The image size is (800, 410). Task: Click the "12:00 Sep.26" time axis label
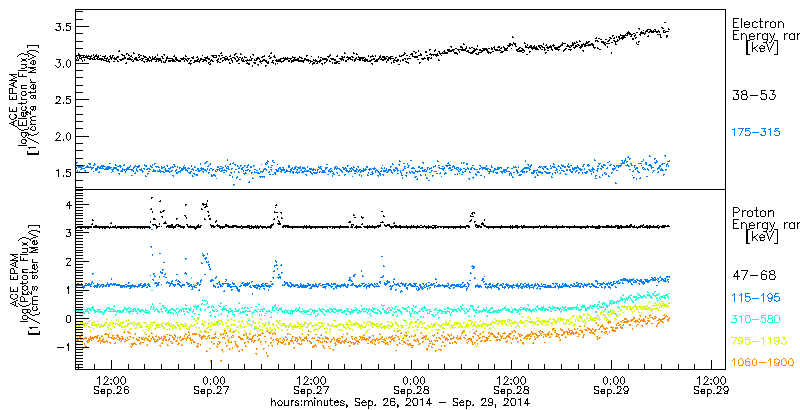click(111, 386)
